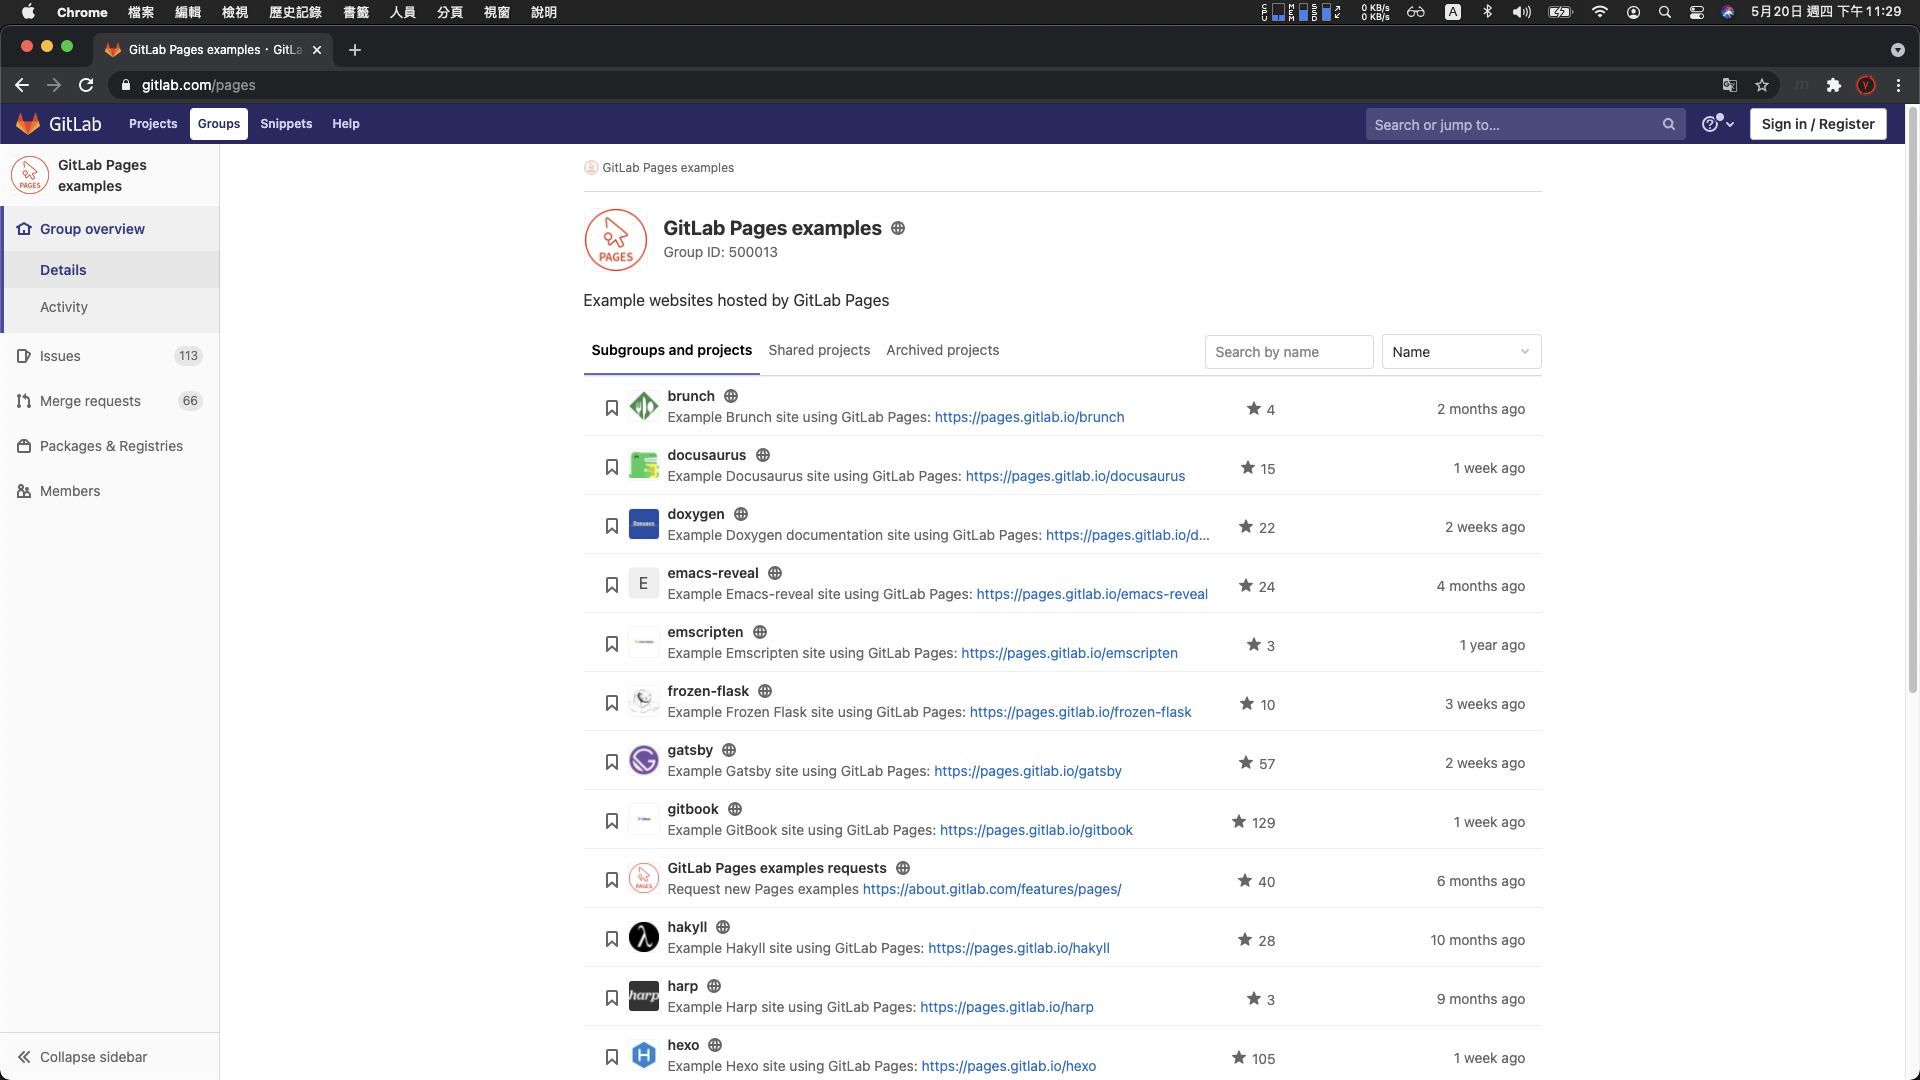
Task: Click the star icon beside gitbook's 129
Action: pyautogui.click(x=1239, y=822)
